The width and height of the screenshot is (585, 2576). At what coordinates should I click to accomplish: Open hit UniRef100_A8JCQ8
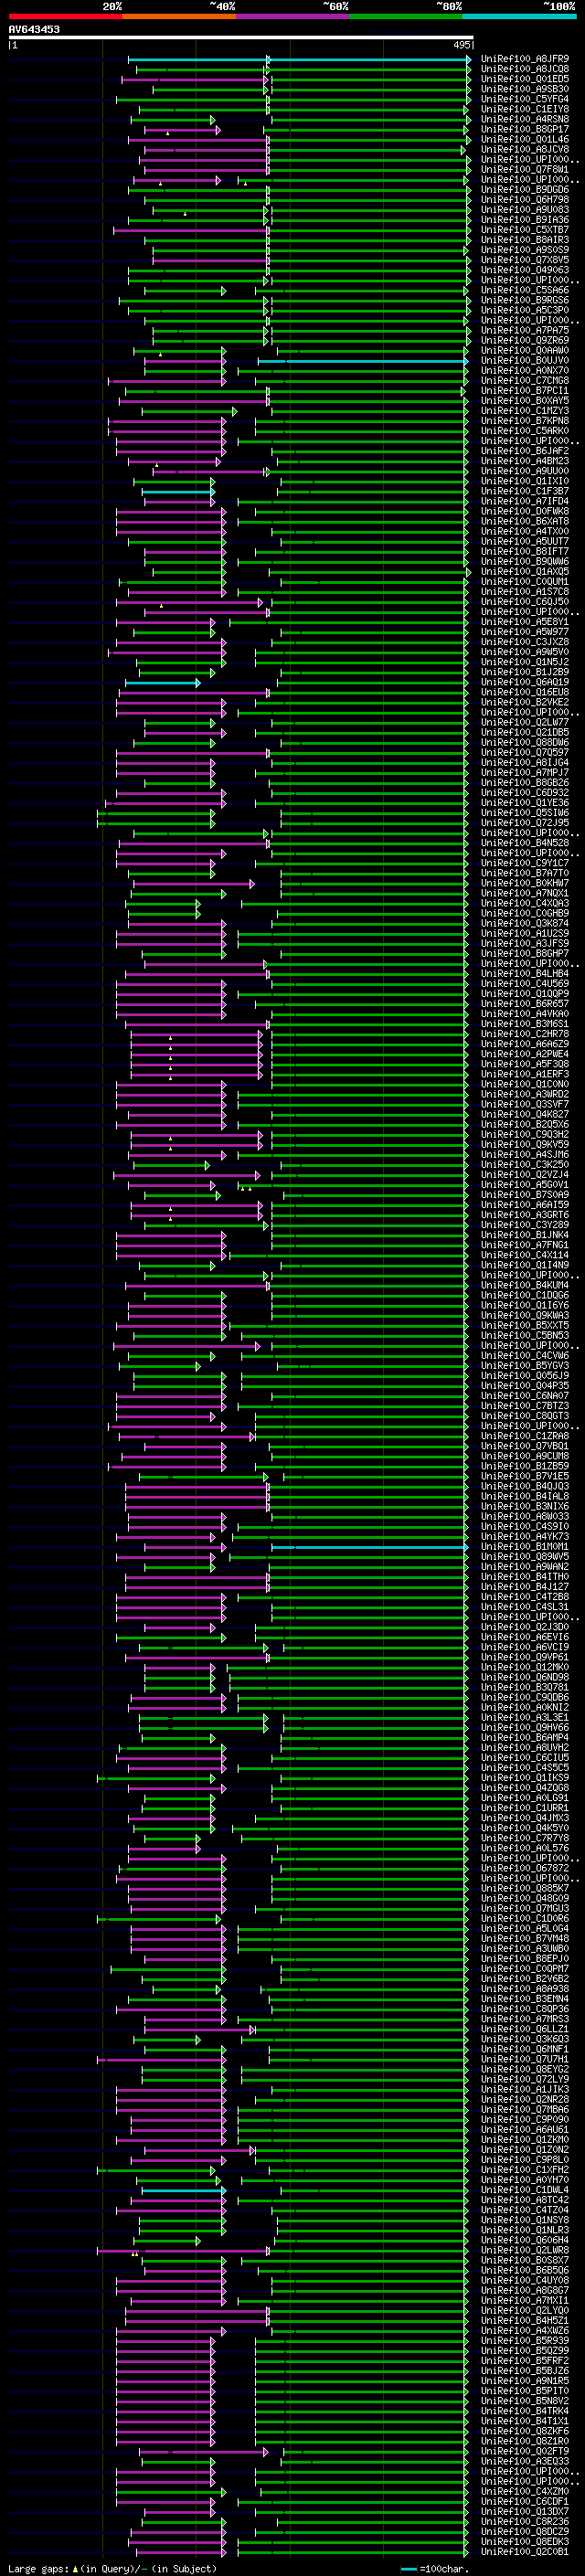click(x=525, y=69)
